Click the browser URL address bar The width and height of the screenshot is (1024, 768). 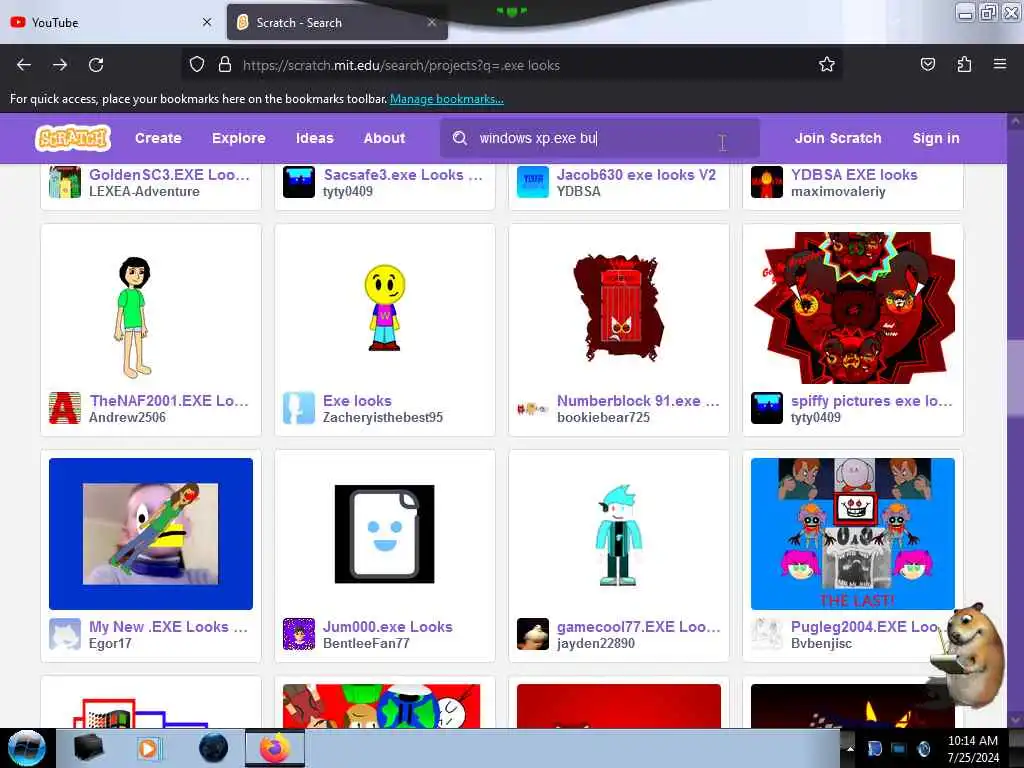(x=511, y=65)
